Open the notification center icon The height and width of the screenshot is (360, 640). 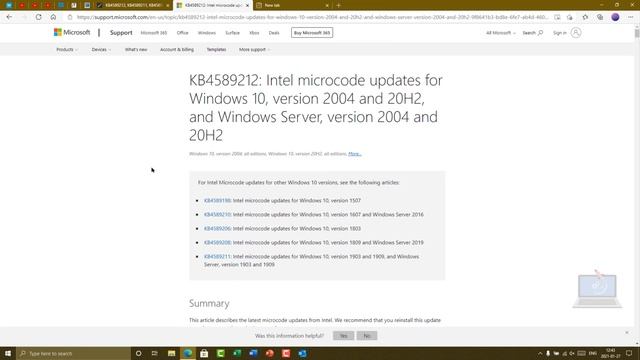tap(629, 353)
